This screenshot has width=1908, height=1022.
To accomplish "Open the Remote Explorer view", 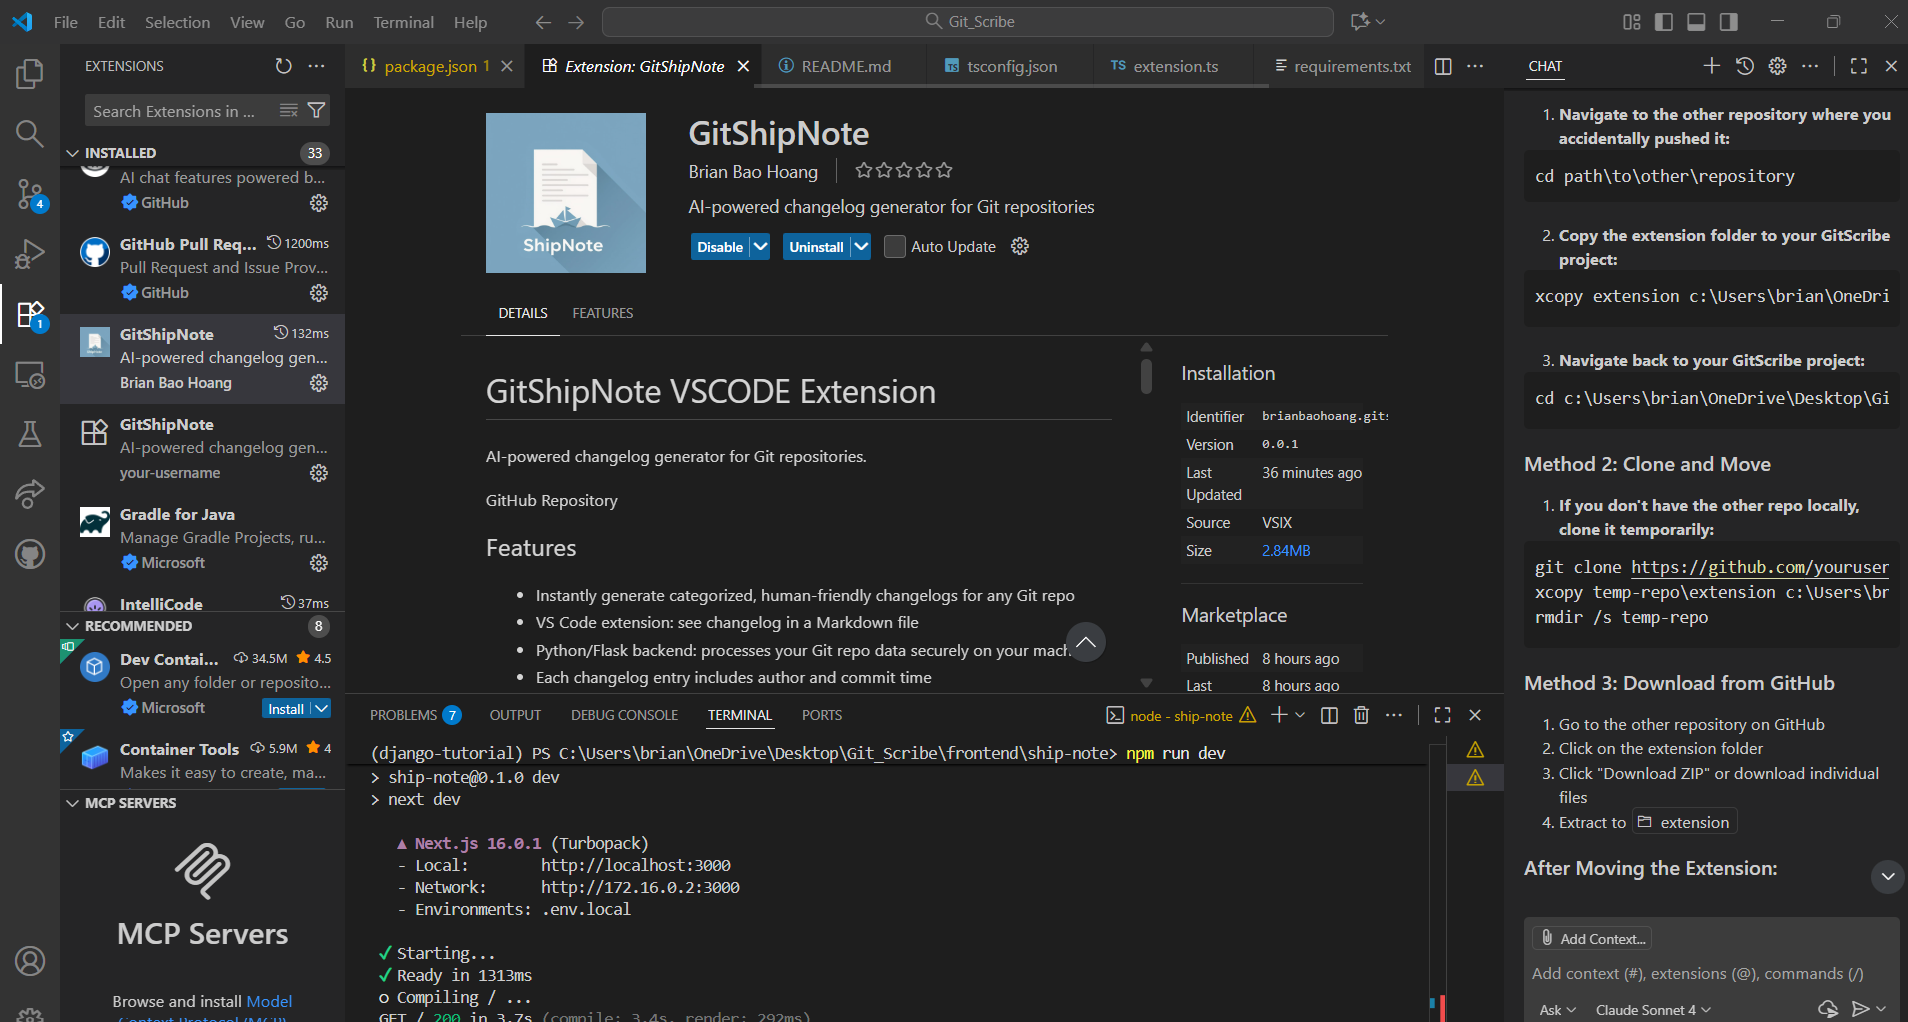I will click(30, 375).
